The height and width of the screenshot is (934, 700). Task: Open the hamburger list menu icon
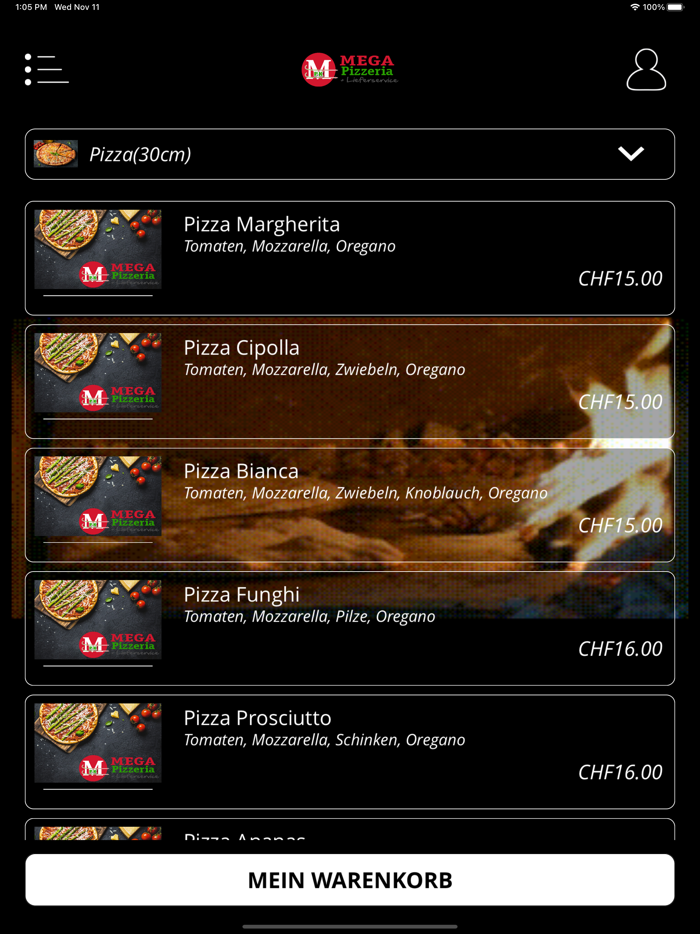[x=46, y=69]
